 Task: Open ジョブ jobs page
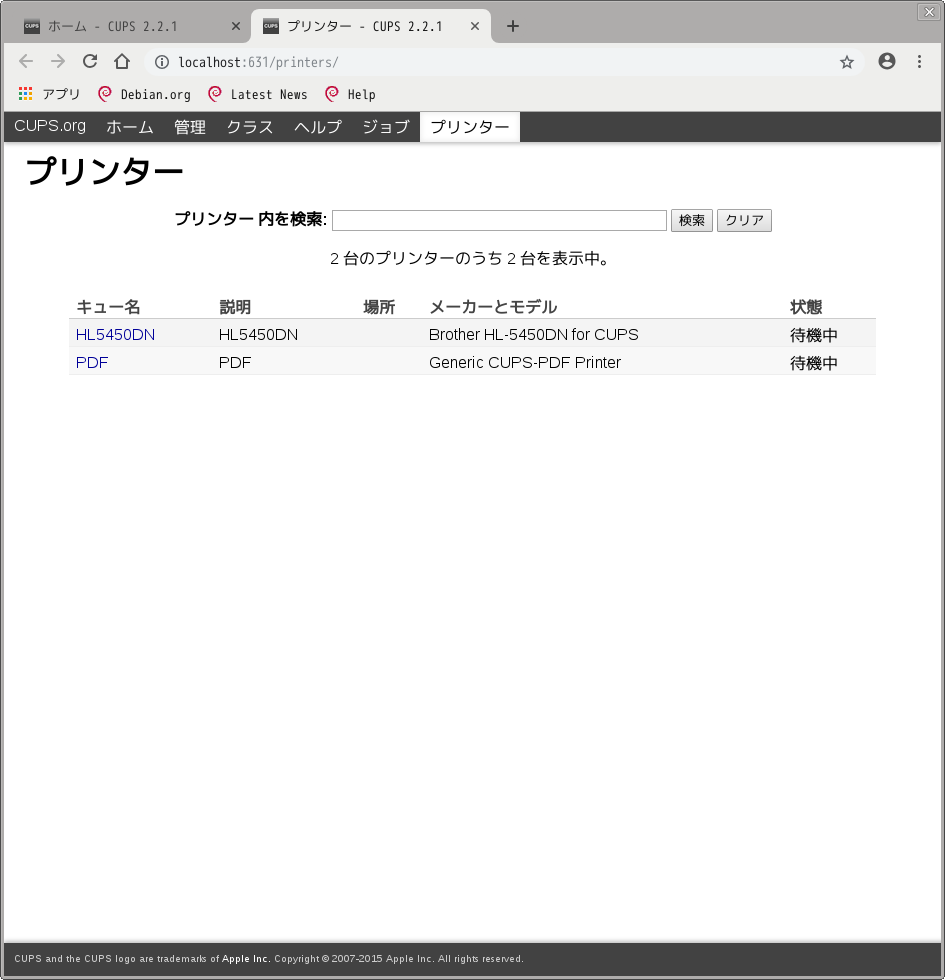coord(386,126)
